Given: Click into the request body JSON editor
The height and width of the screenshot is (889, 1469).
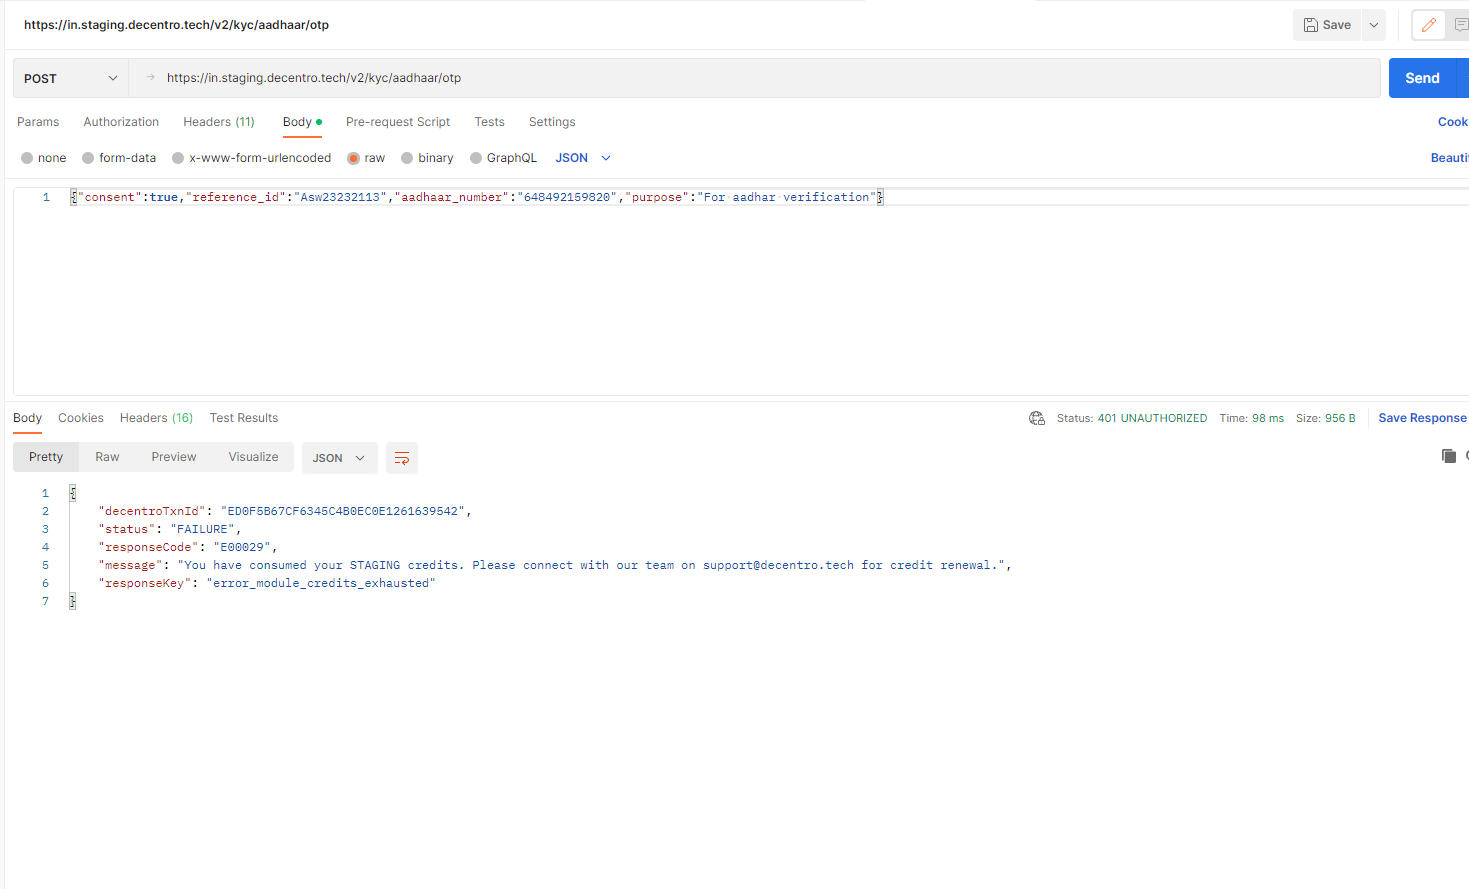Looking at the screenshot, I should [x=740, y=290].
